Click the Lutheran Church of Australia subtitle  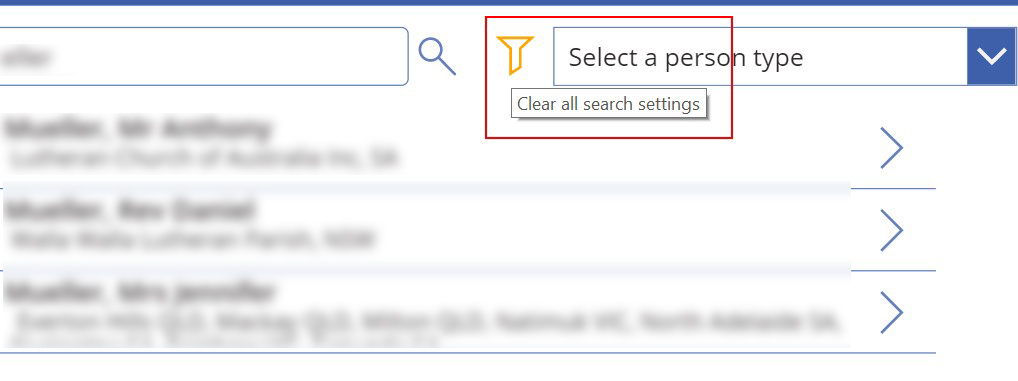click(203, 158)
